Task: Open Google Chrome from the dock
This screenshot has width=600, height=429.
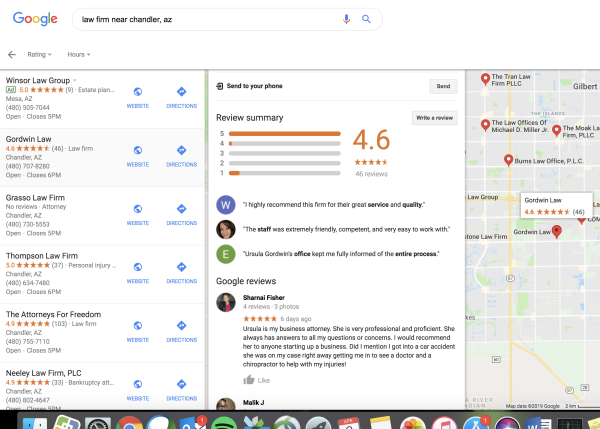Action: click(129, 423)
